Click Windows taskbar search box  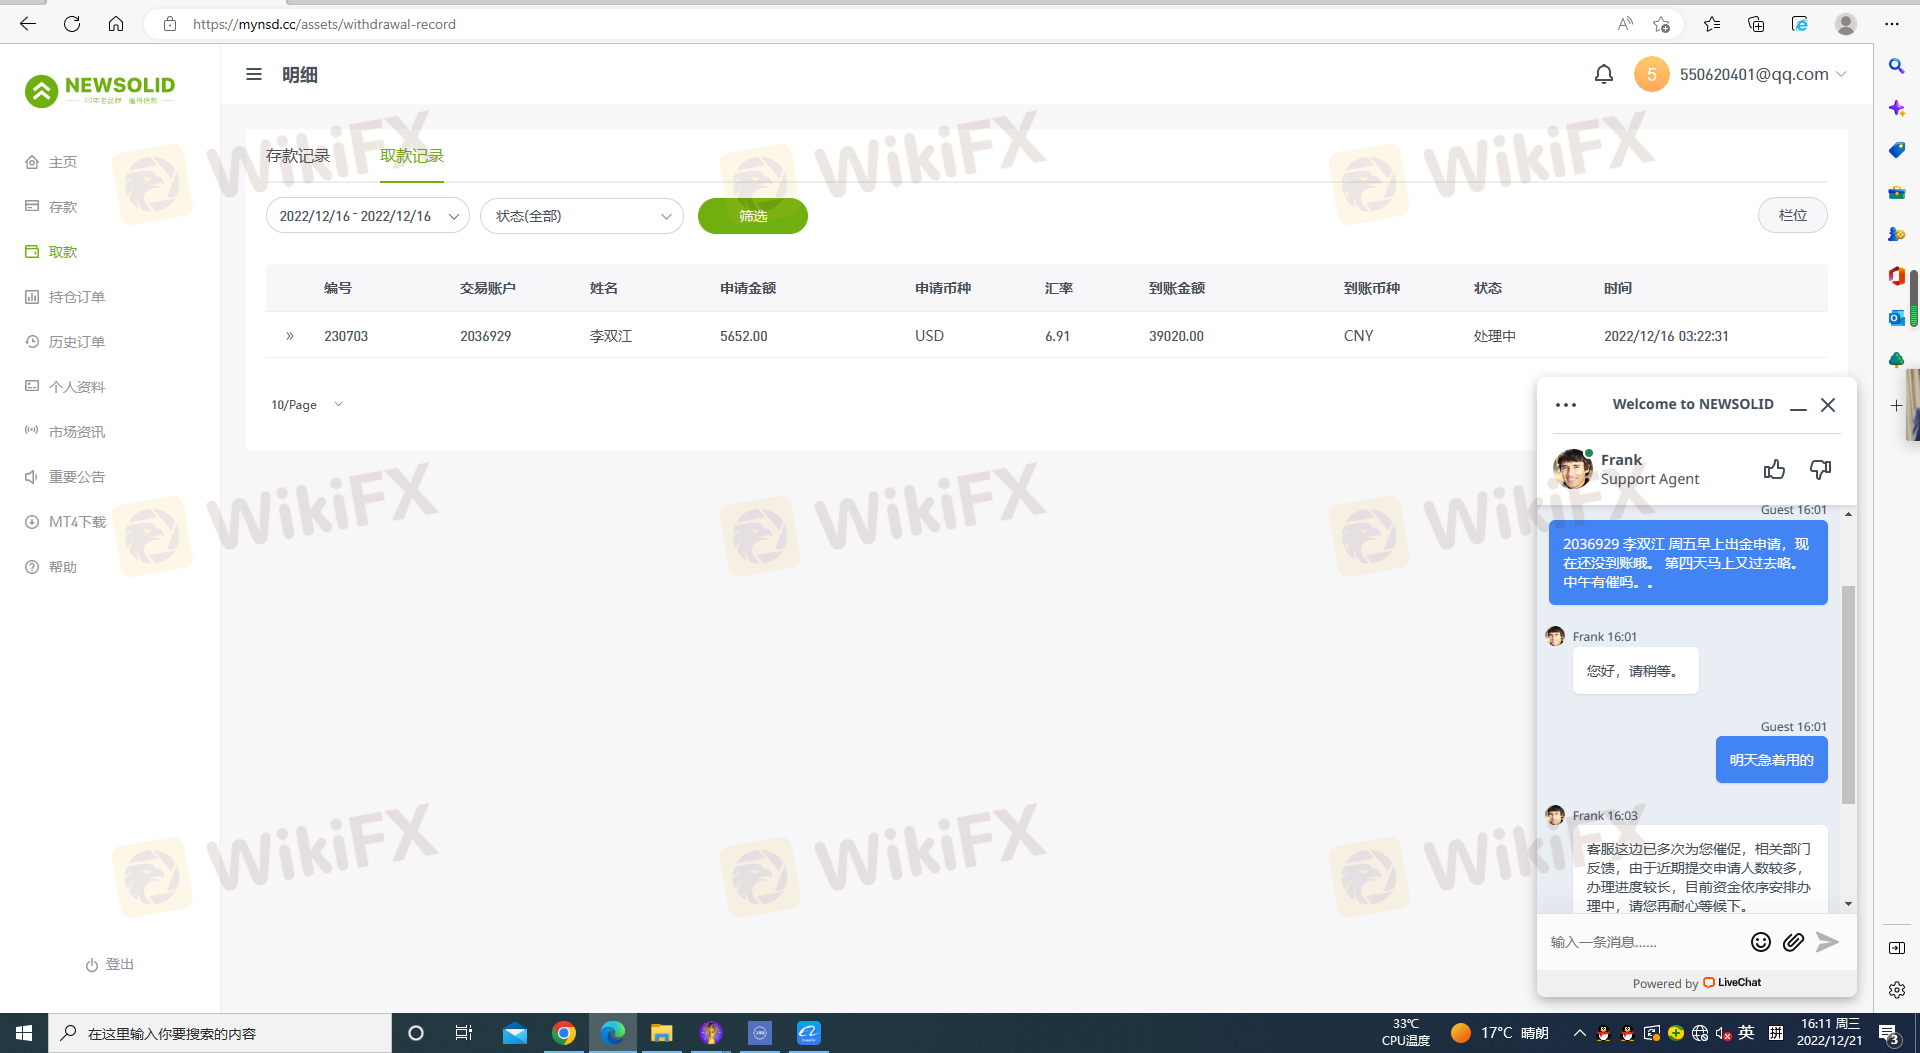[220, 1033]
